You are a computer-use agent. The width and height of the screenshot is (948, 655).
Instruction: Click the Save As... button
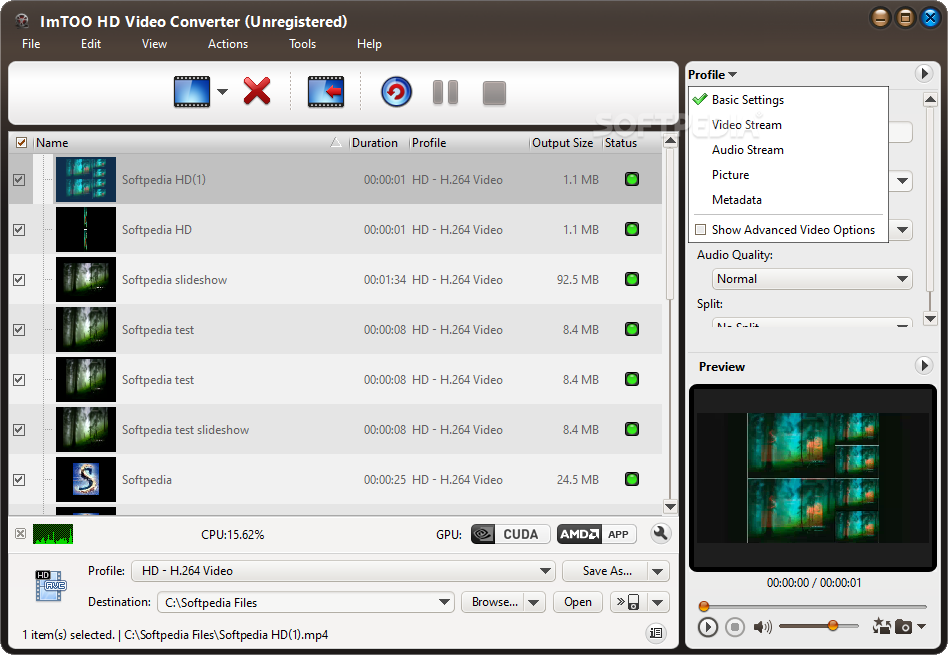point(606,571)
